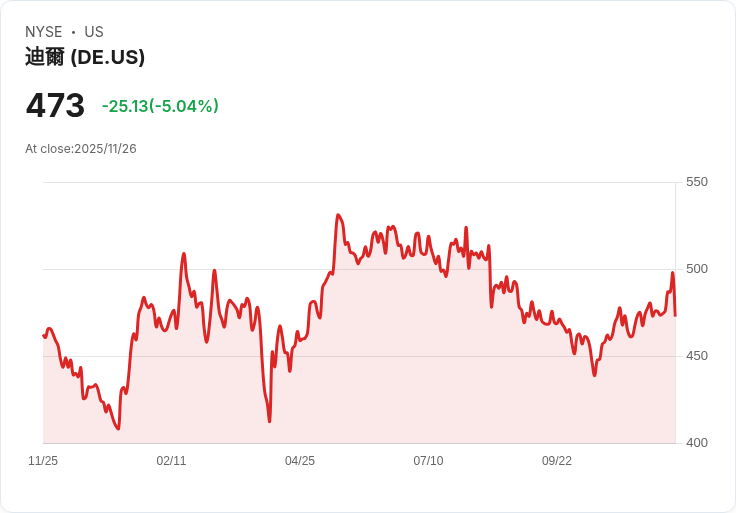Click the 04/25 date axis label
The width and height of the screenshot is (736, 513).
pos(300,461)
